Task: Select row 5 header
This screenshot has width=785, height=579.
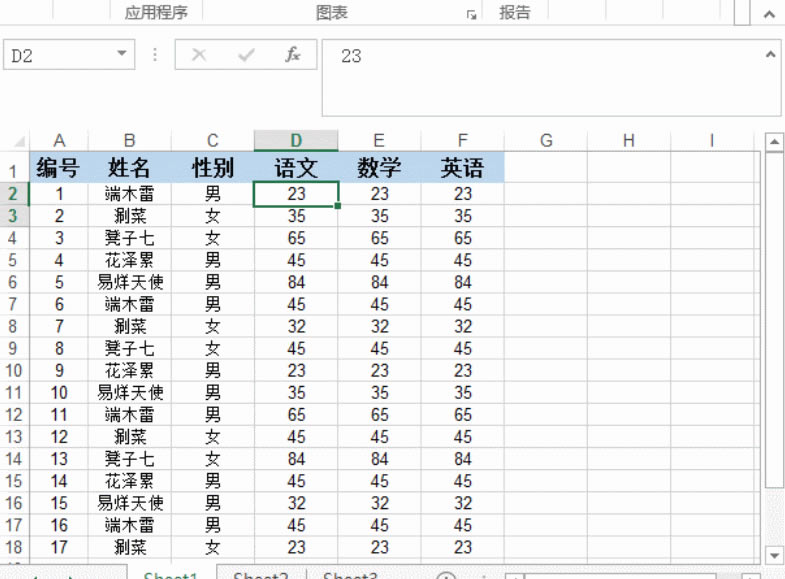Action: [14, 260]
